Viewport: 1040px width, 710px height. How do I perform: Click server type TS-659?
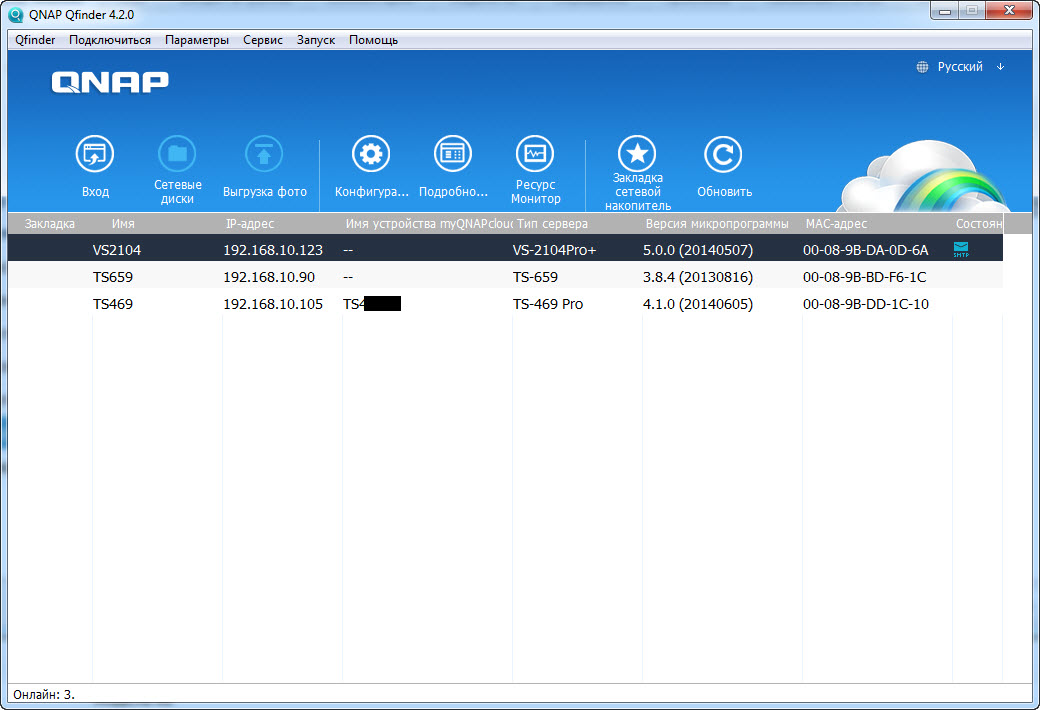pos(535,277)
